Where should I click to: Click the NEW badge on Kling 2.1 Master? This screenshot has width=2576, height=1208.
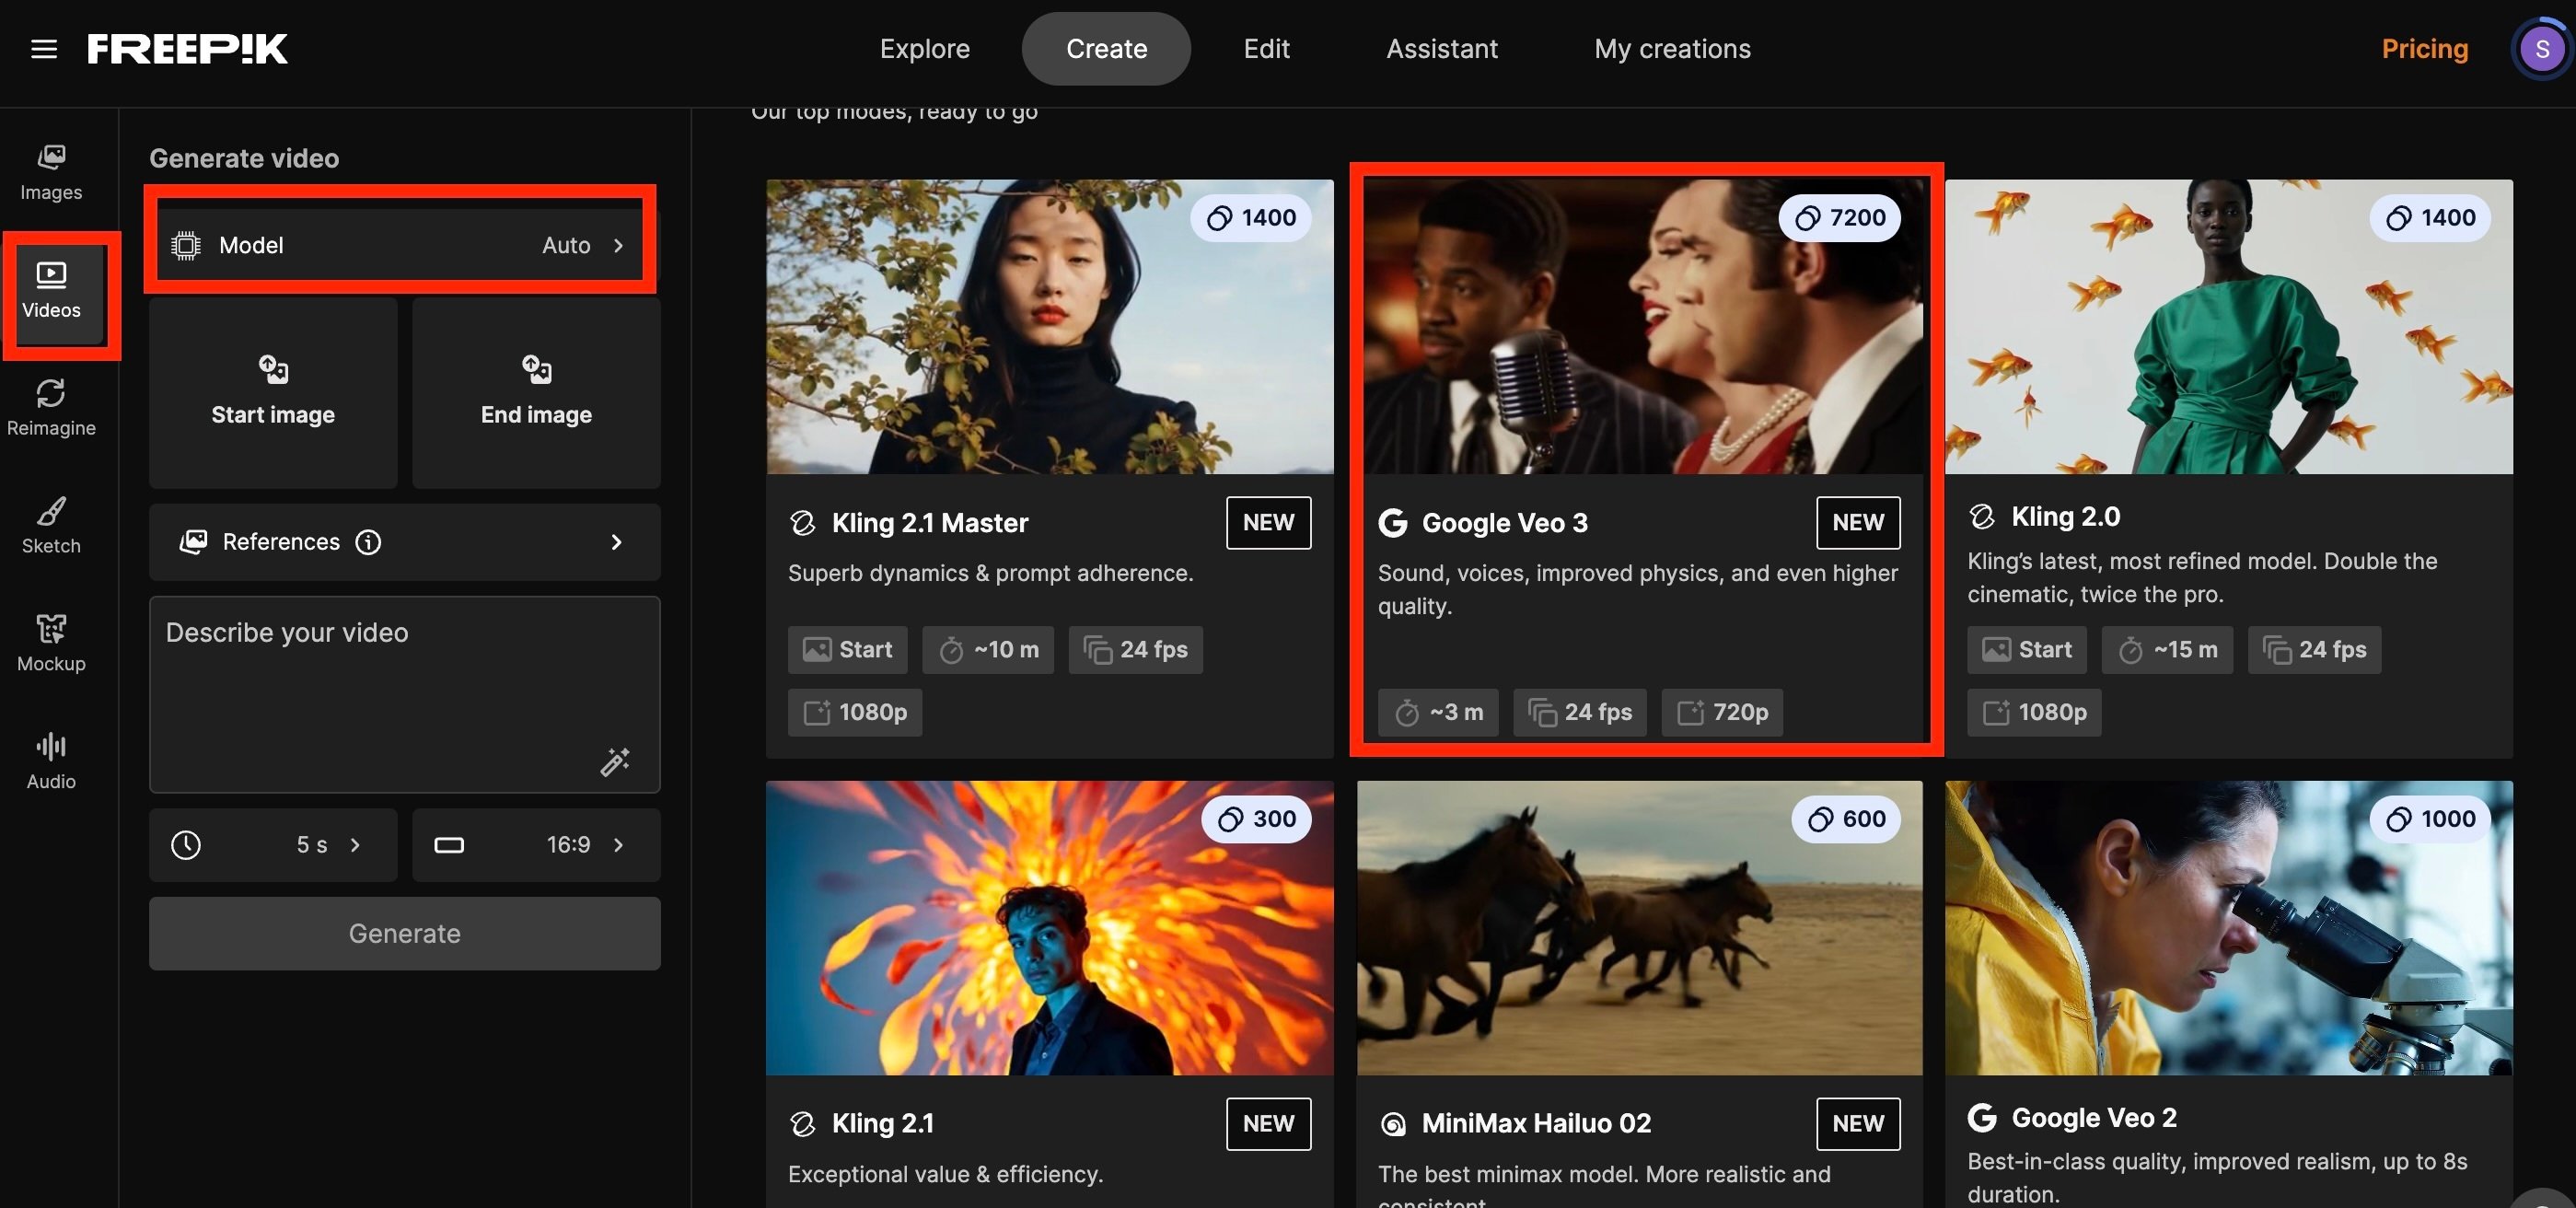(1268, 523)
